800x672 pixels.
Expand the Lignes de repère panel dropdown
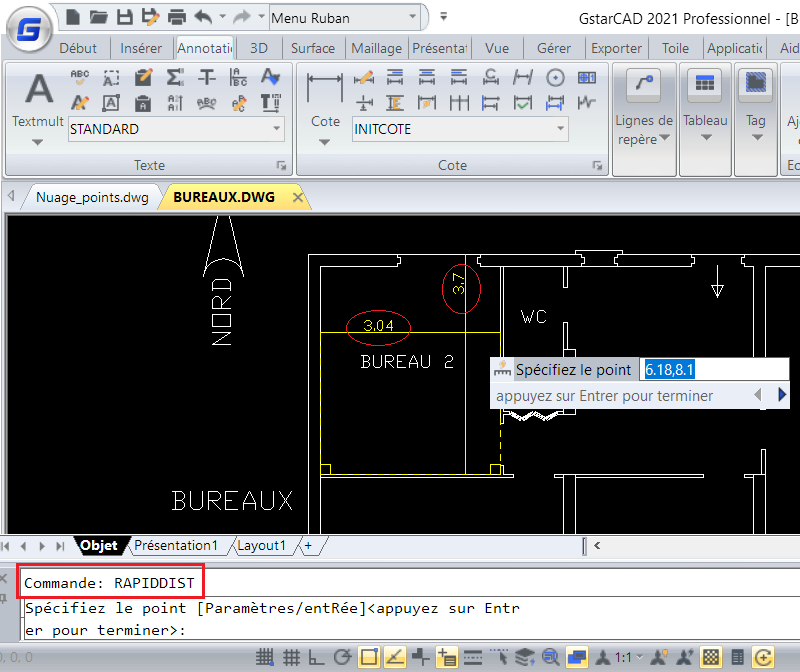[664, 138]
